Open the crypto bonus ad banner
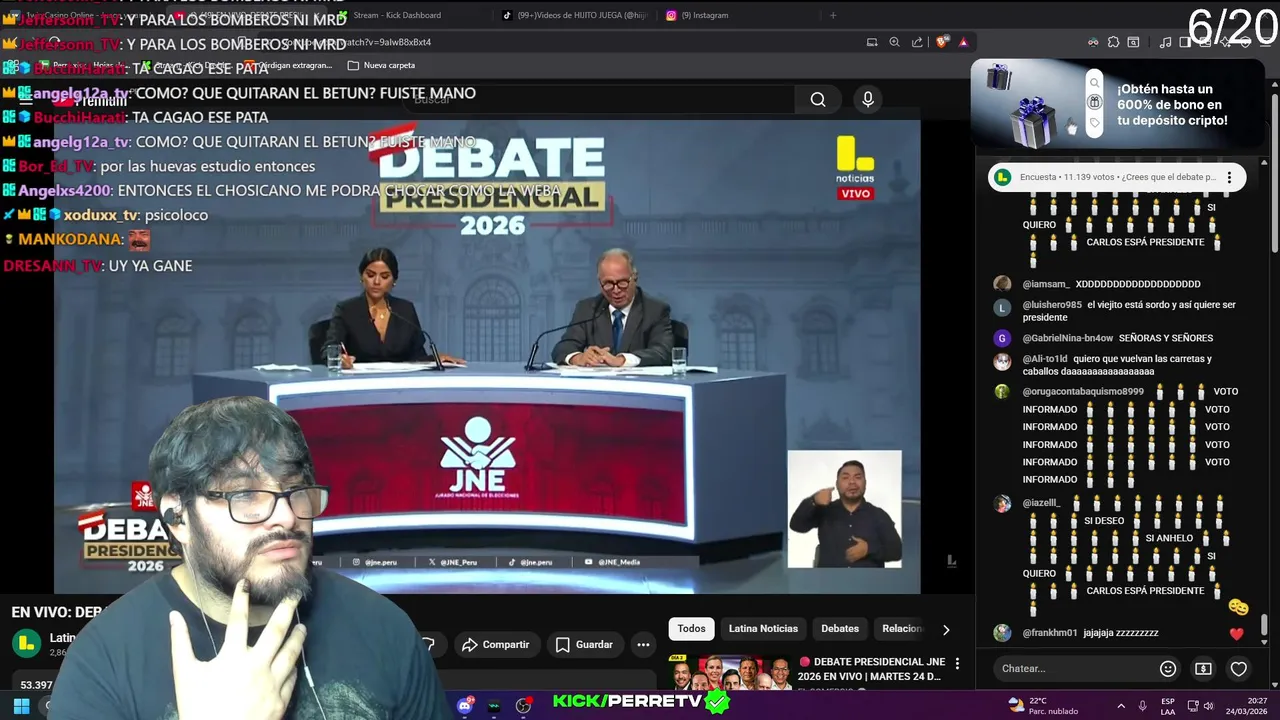This screenshot has width=1280, height=720. tap(1117, 104)
